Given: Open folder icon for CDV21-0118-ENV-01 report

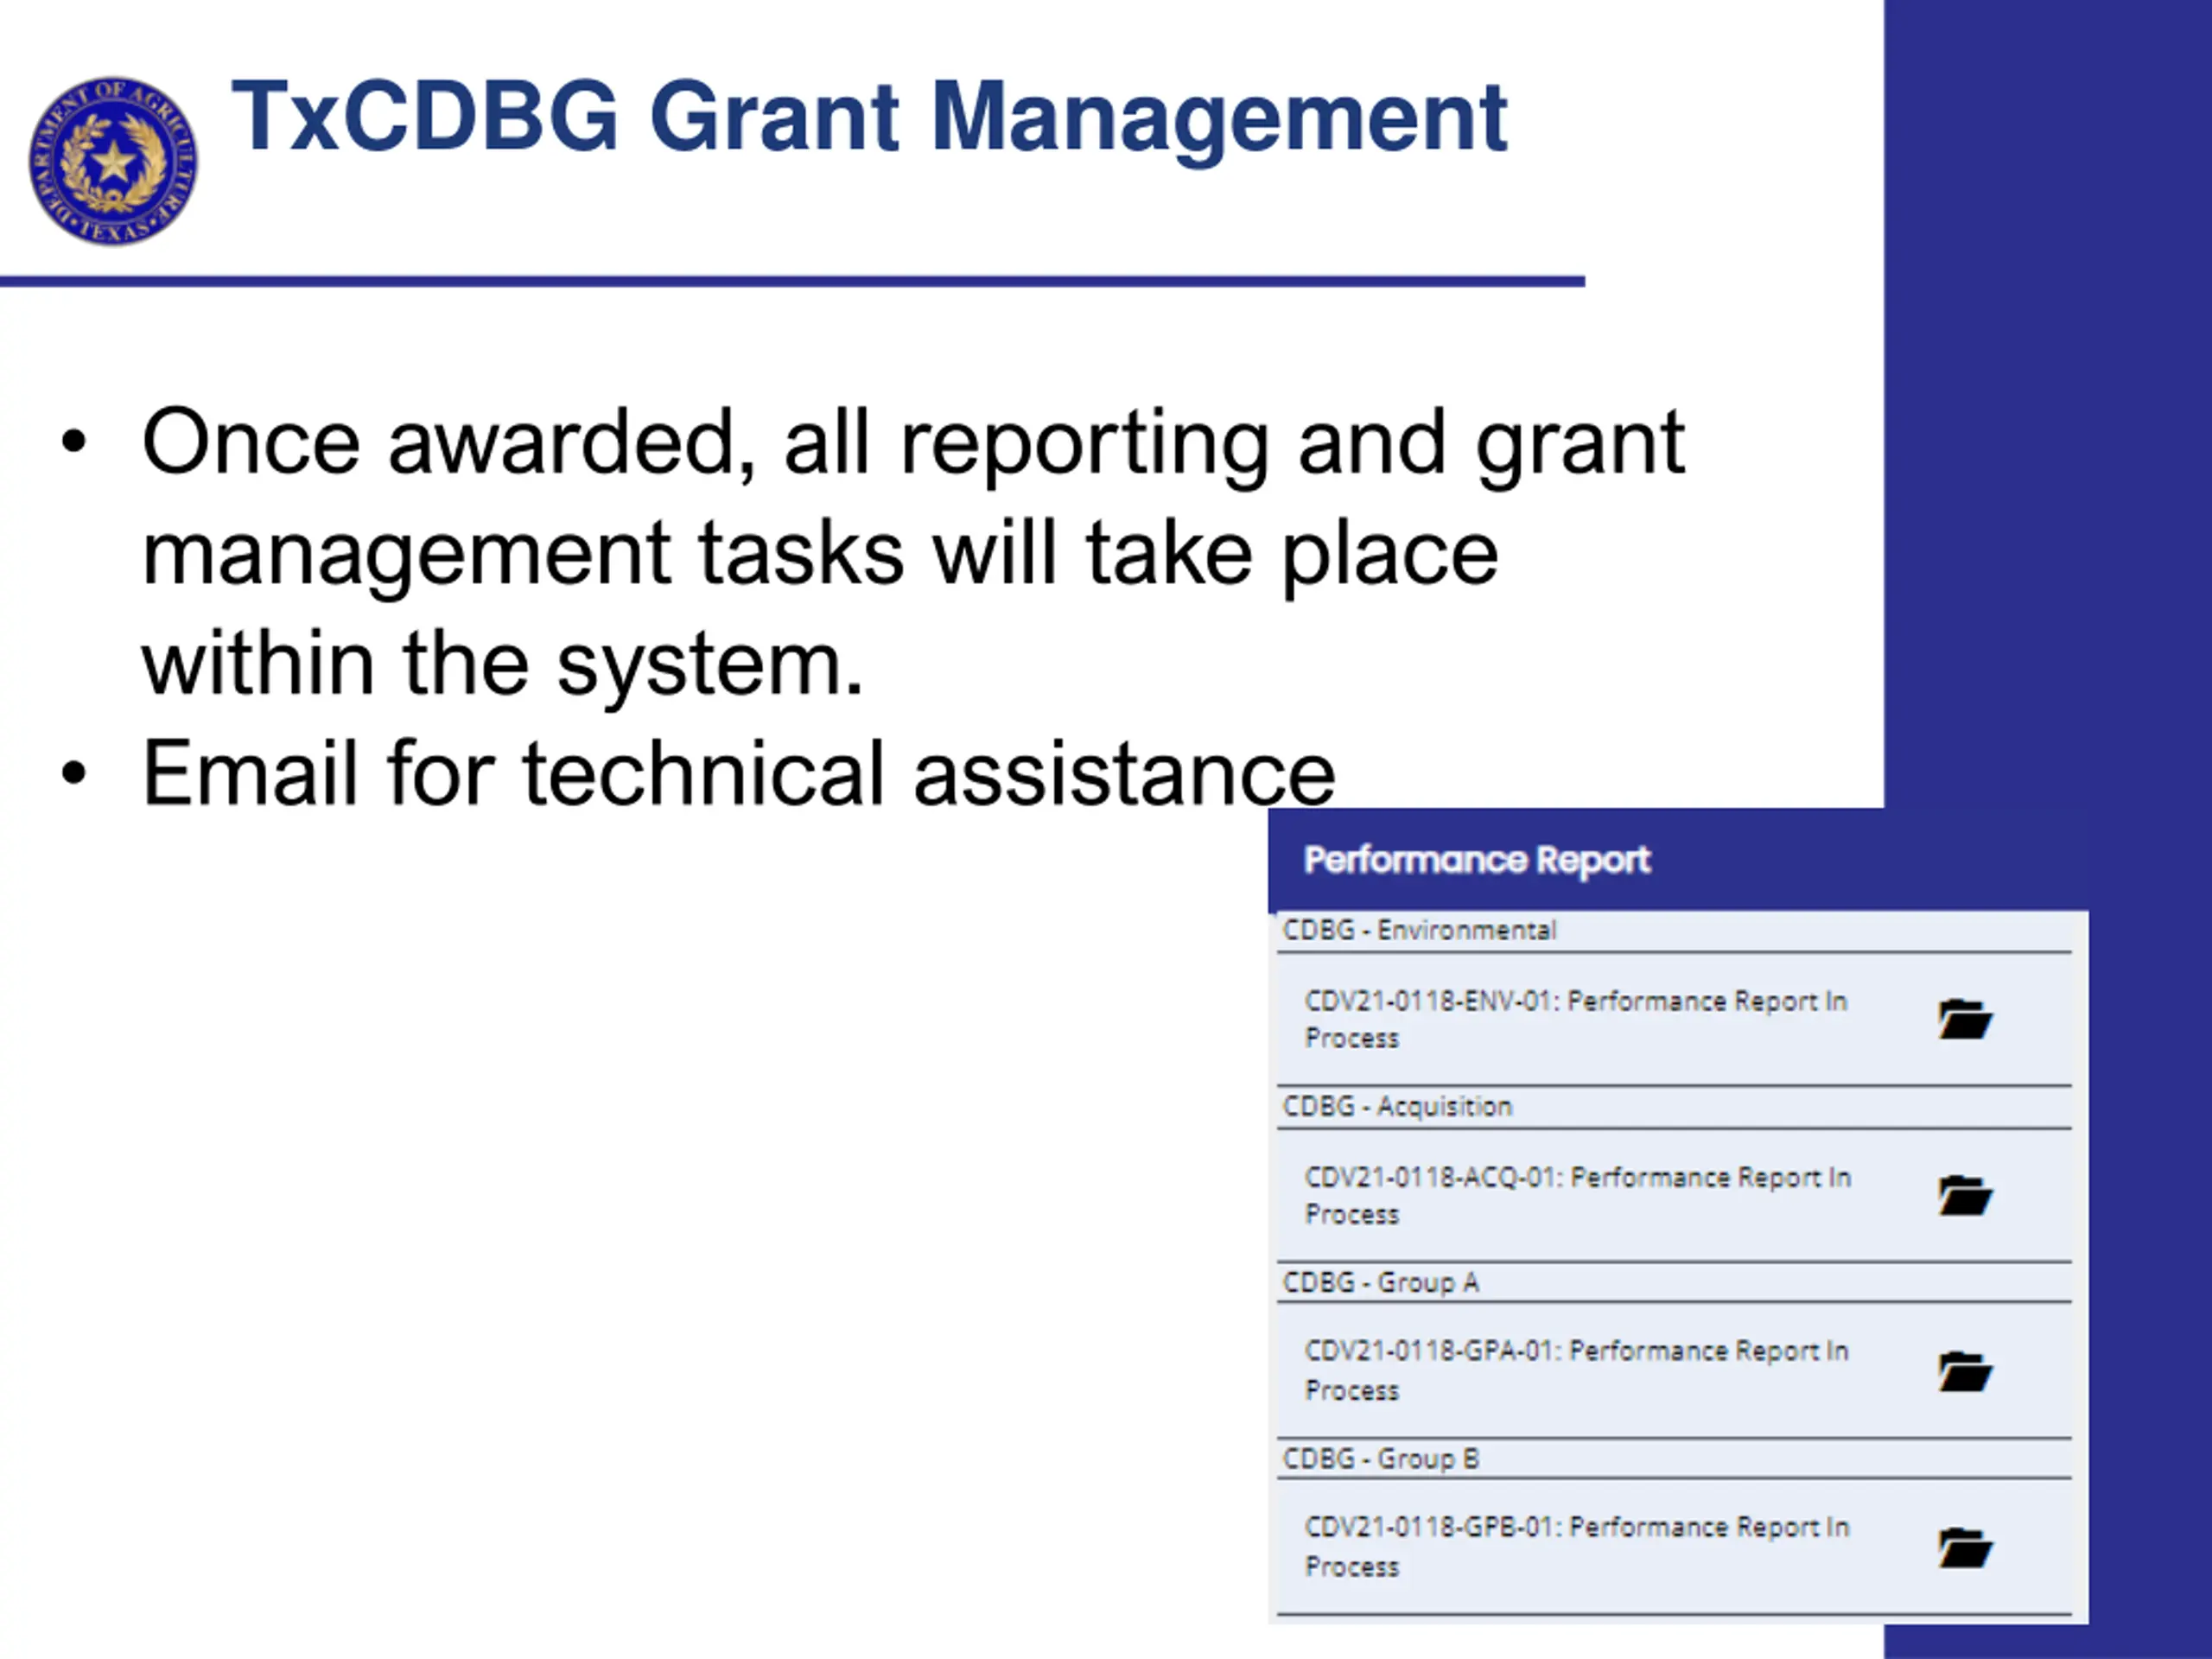Looking at the screenshot, I should click(1965, 1019).
